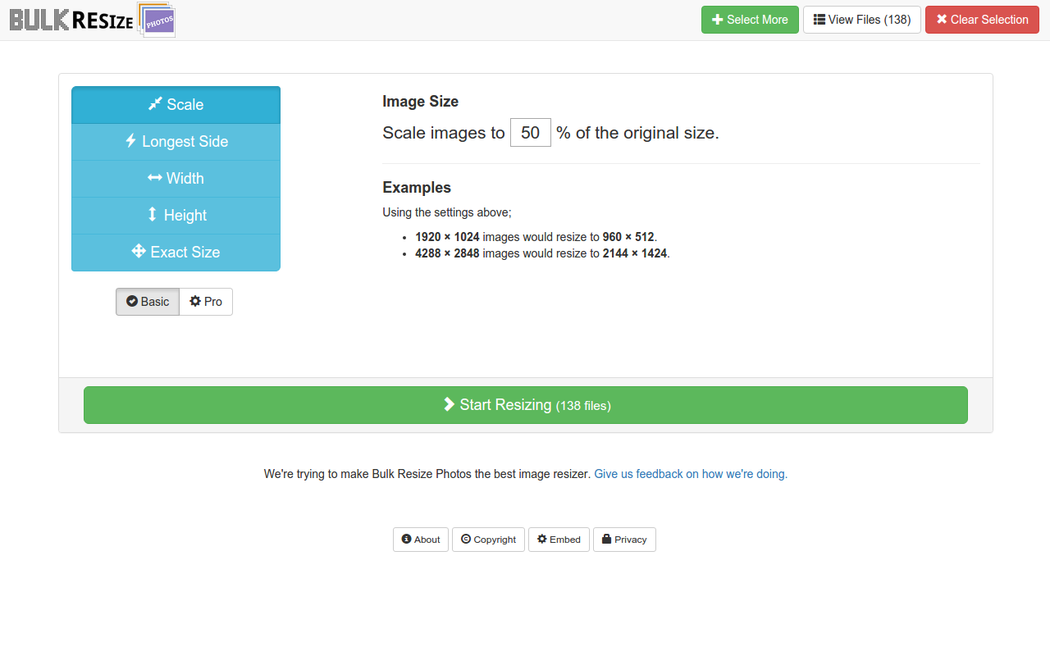This screenshot has height=656, width=1050.
Task: Open the feedback link
Action: point(690,474)
